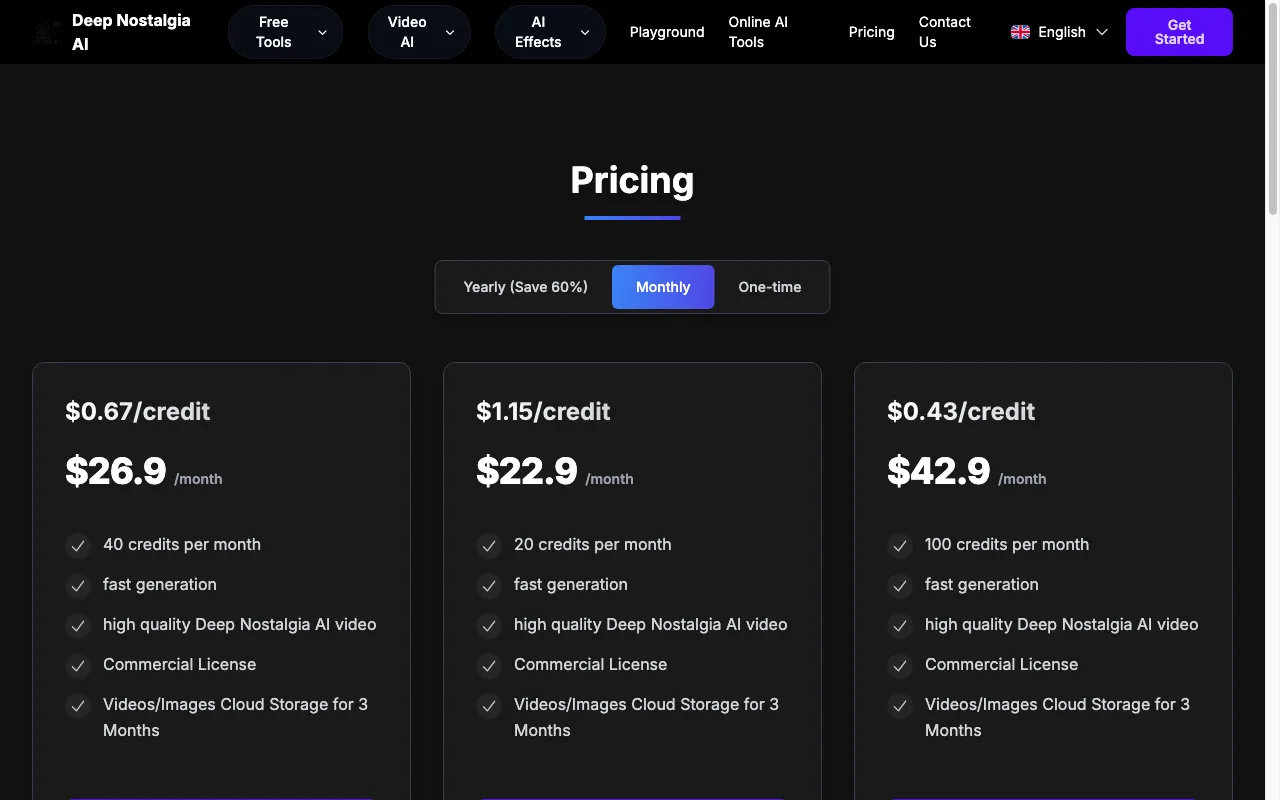Open the Contact Us page
Image resolution: width=1280 pixels, height=800 pixels.
click(x=945, y=32)
